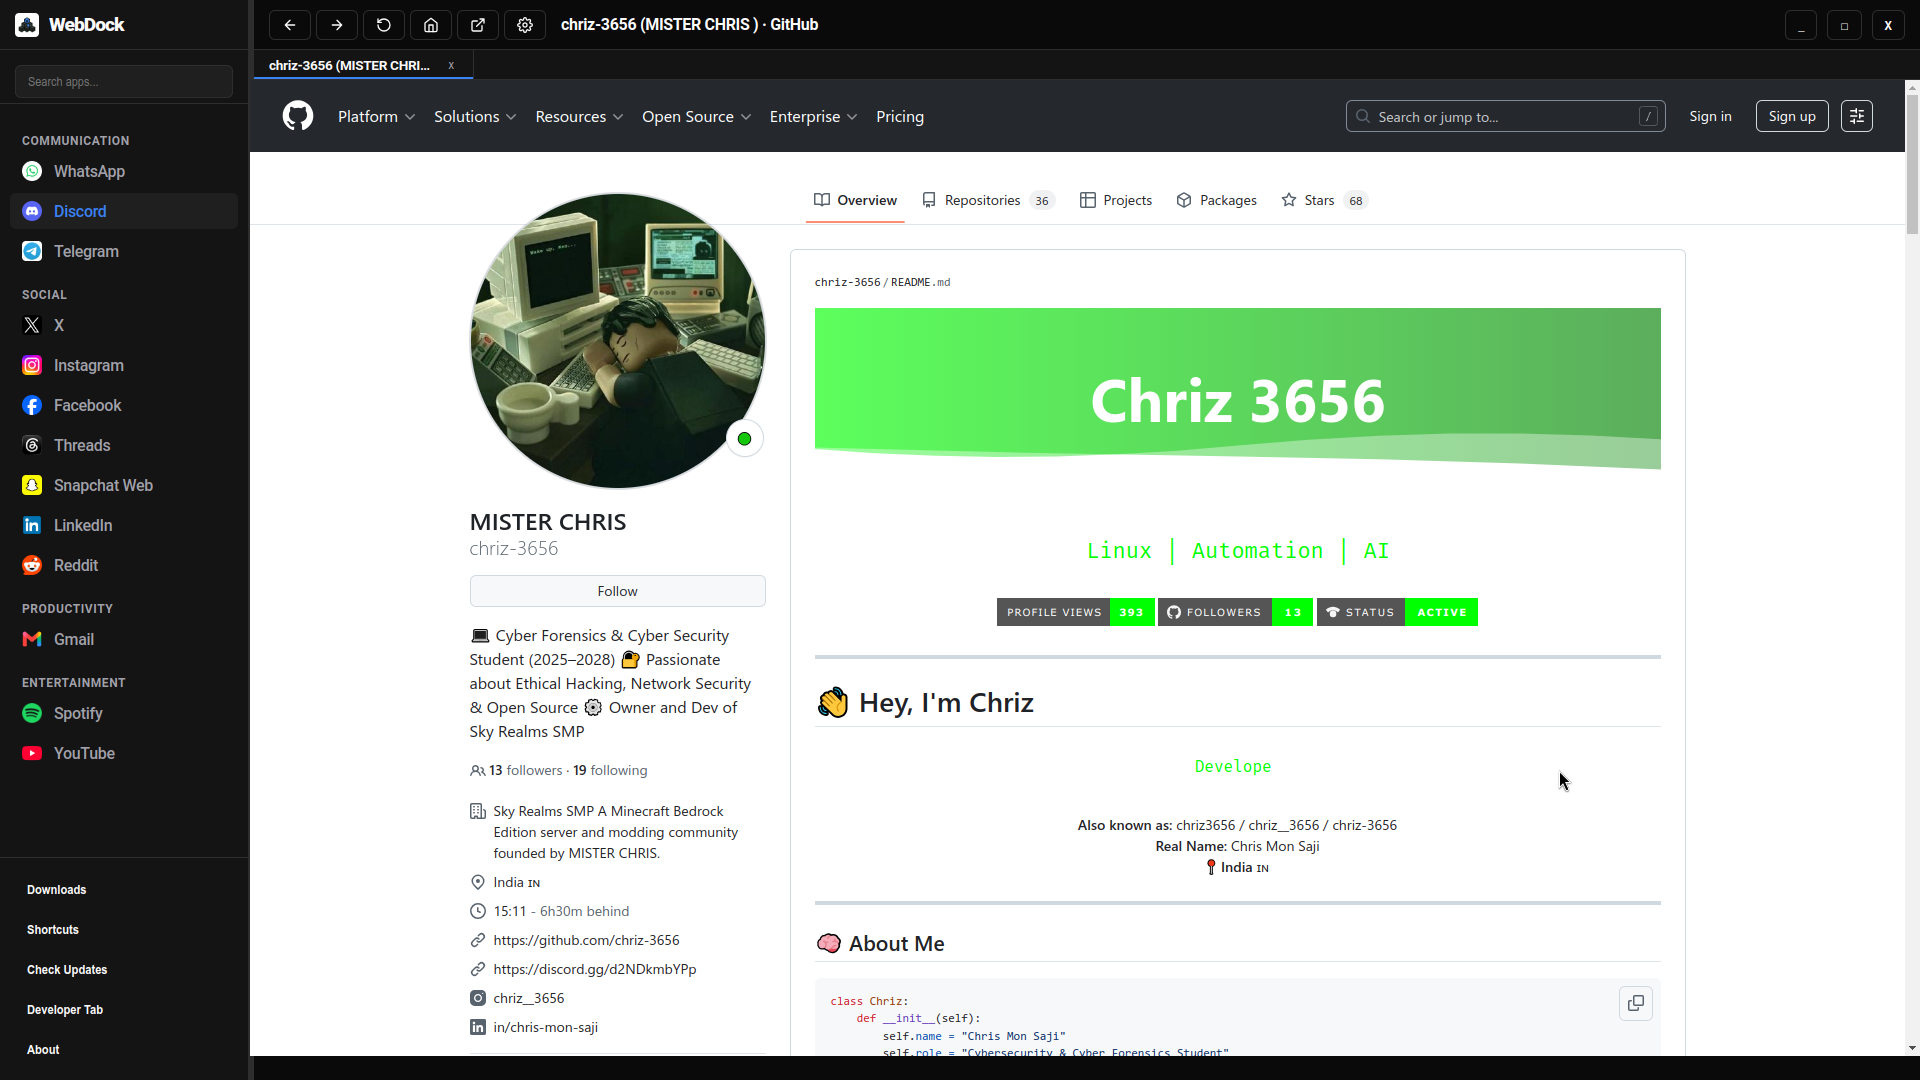Viewport: 1920px width, 1080px height.
Task: Open Threads app
Action: click(124, 445)
